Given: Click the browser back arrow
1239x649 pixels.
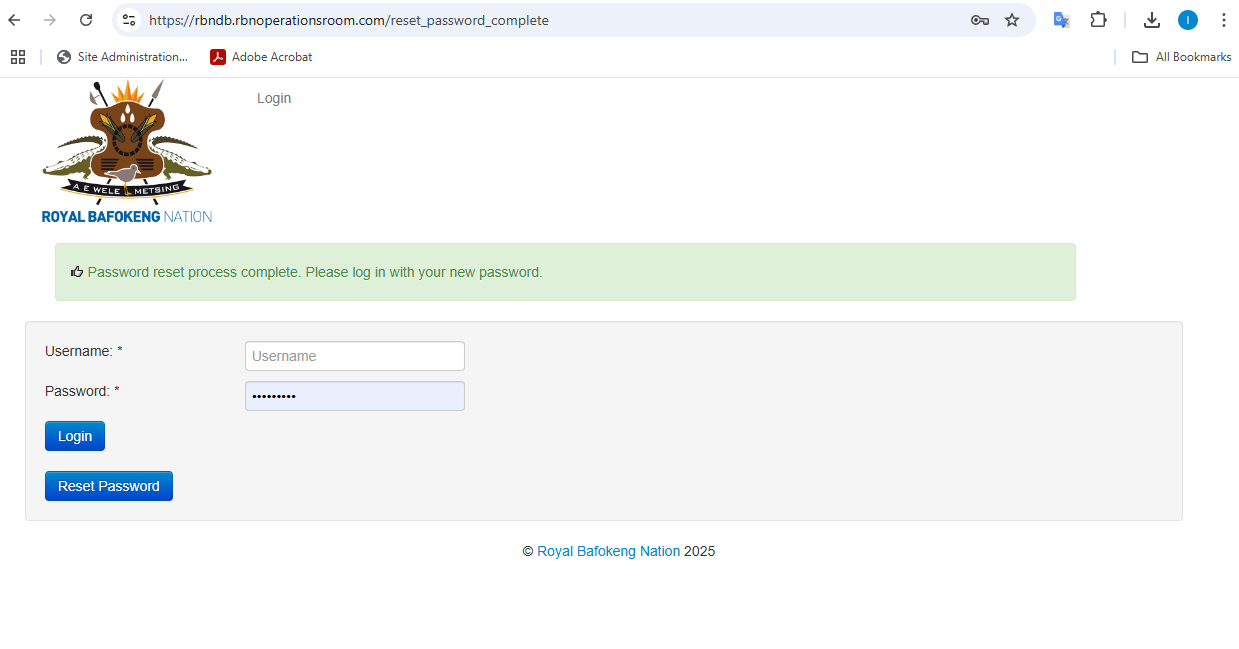Looking at the screenshot, I should (15, 20).
